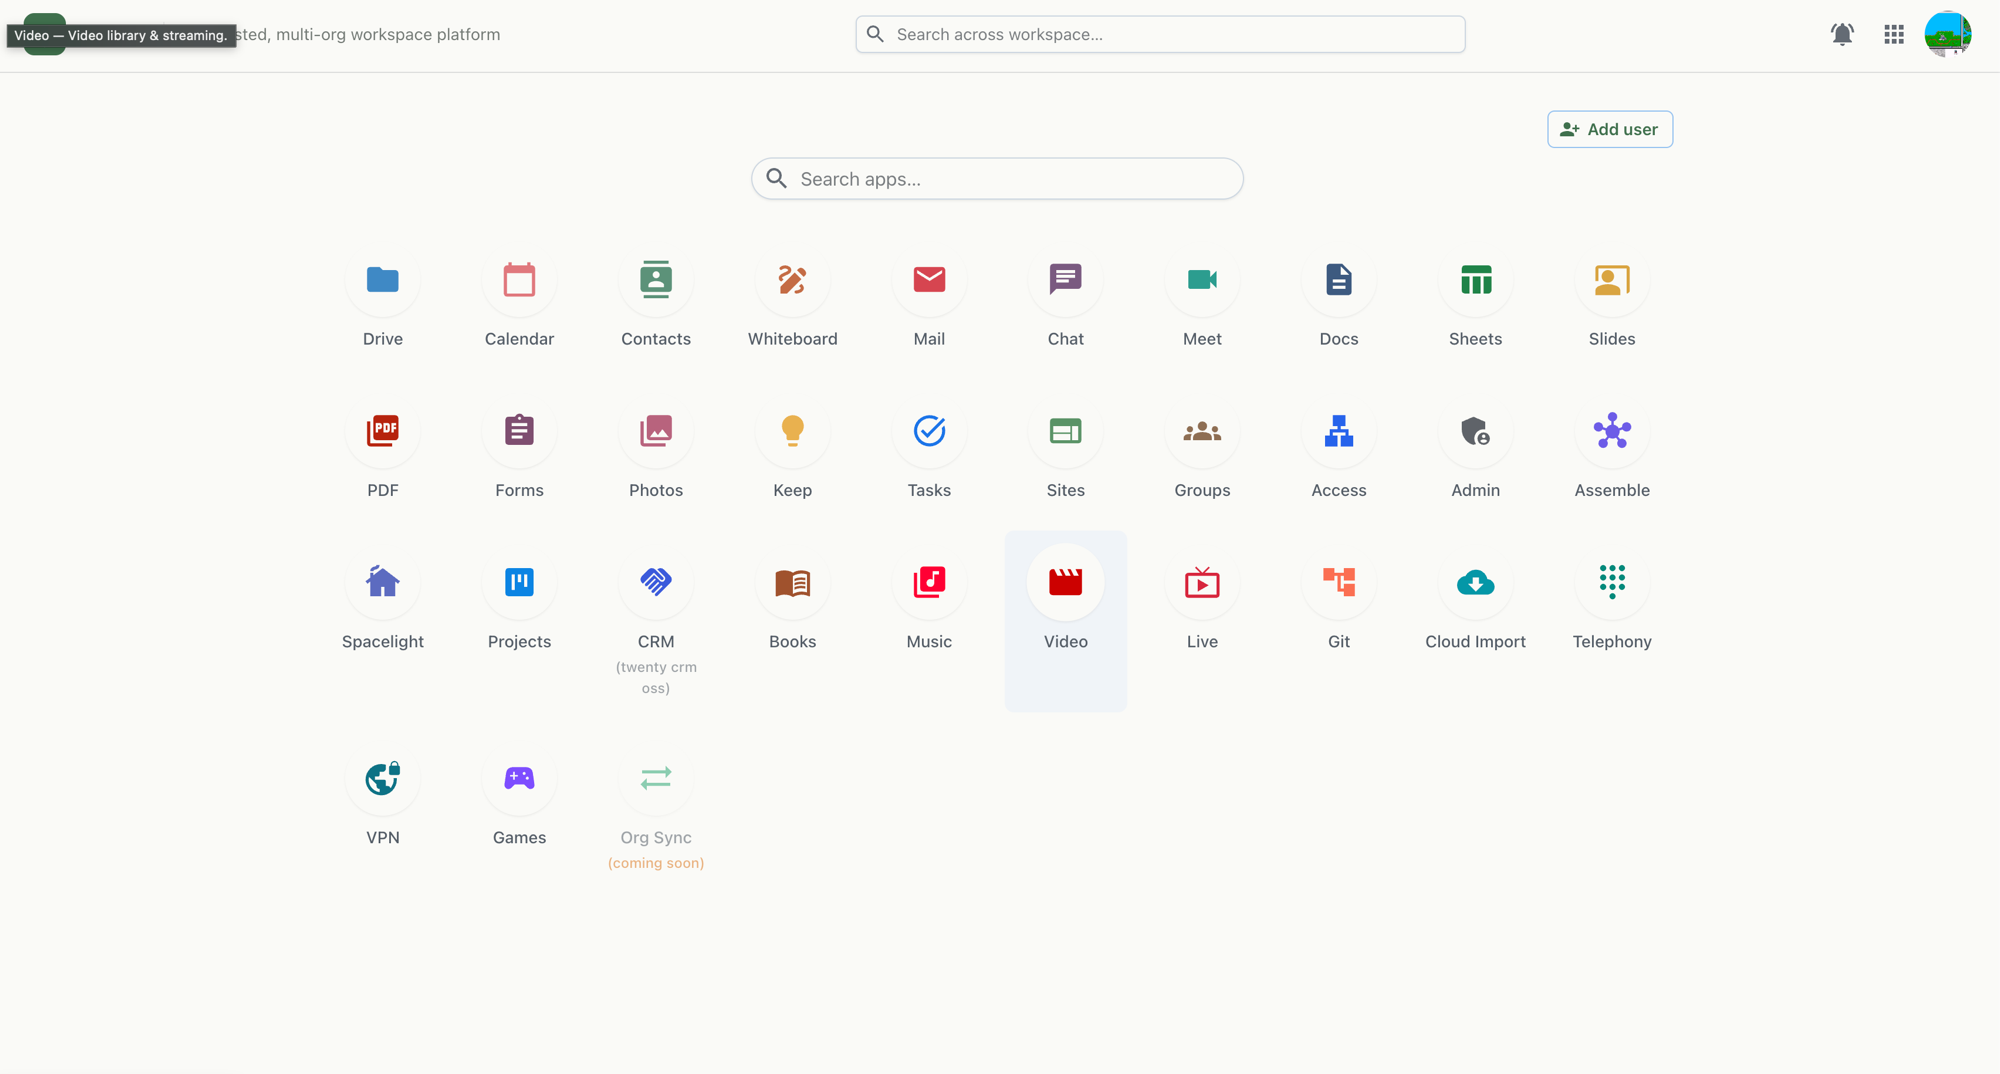Open the Keep notes app
This screenshot has height=1074, width=2000.
[792, 453]
